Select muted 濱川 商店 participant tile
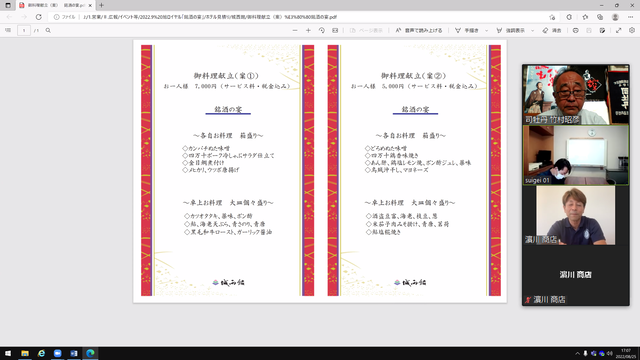This screenshot has width=640, height=360. 576,276
